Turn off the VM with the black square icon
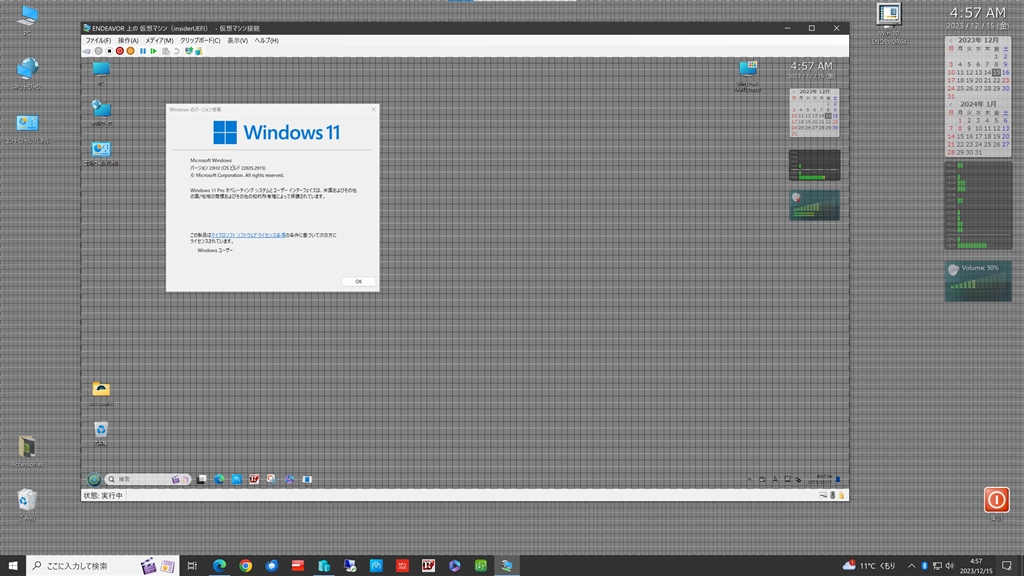 [x=109, y=51]
